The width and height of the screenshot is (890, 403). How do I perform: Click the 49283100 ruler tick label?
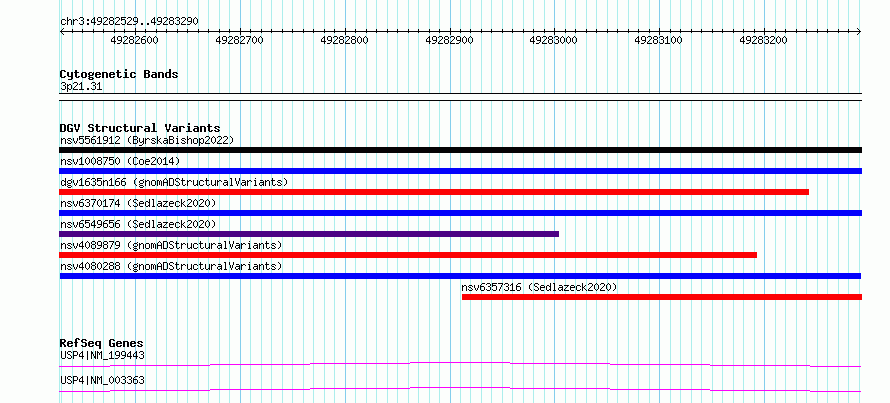(658, 40)
